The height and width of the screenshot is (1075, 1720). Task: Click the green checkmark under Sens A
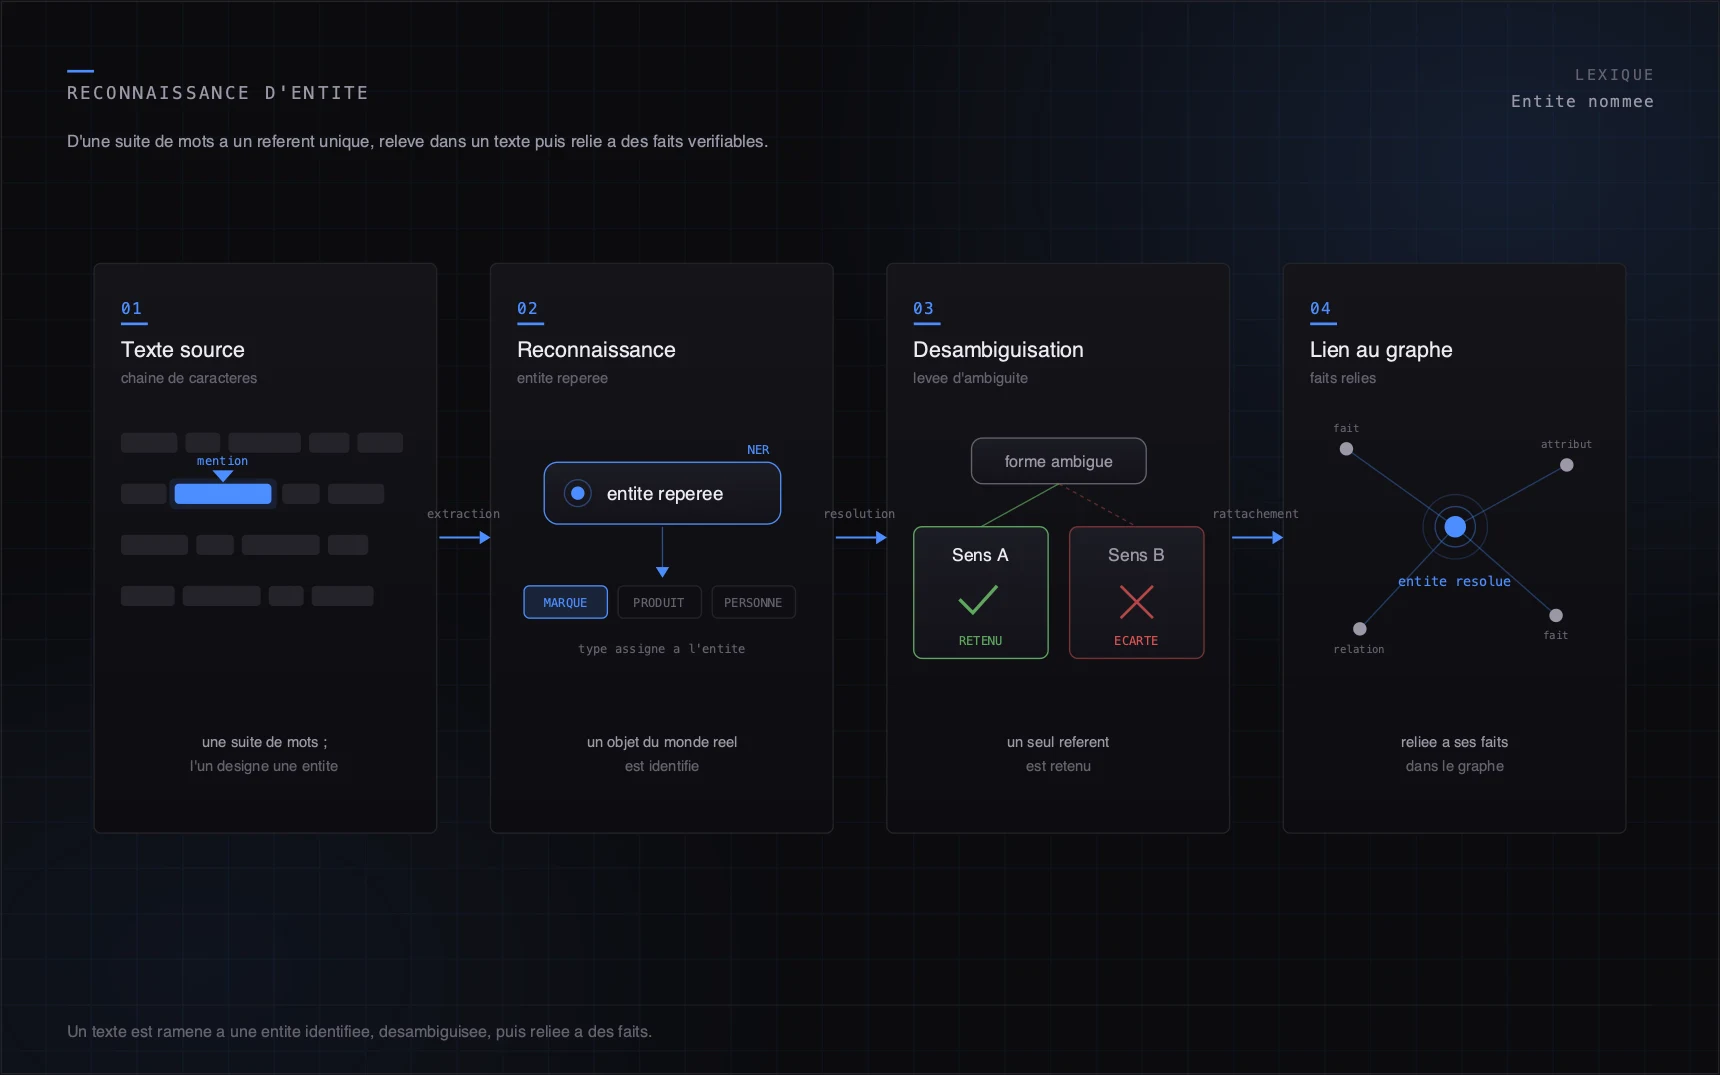pos(978,600)
